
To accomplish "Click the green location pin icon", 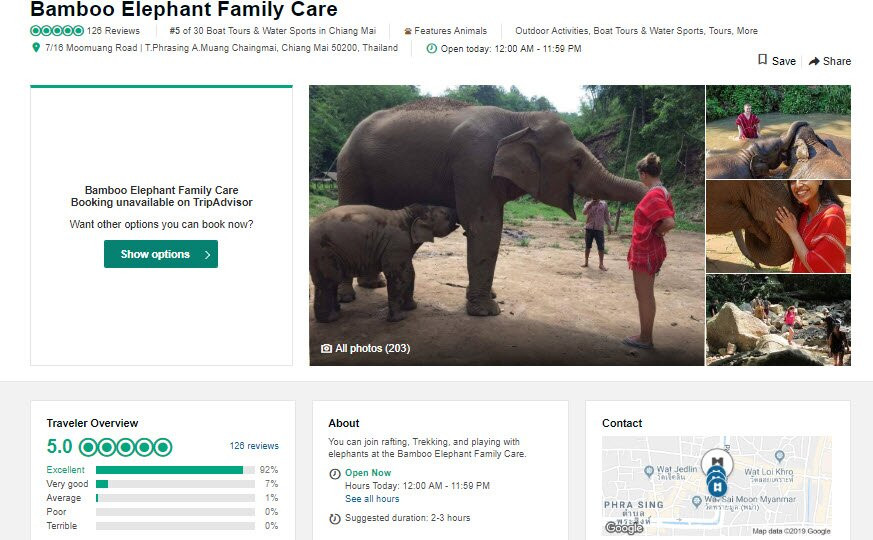I will click(x=36, y=47).
